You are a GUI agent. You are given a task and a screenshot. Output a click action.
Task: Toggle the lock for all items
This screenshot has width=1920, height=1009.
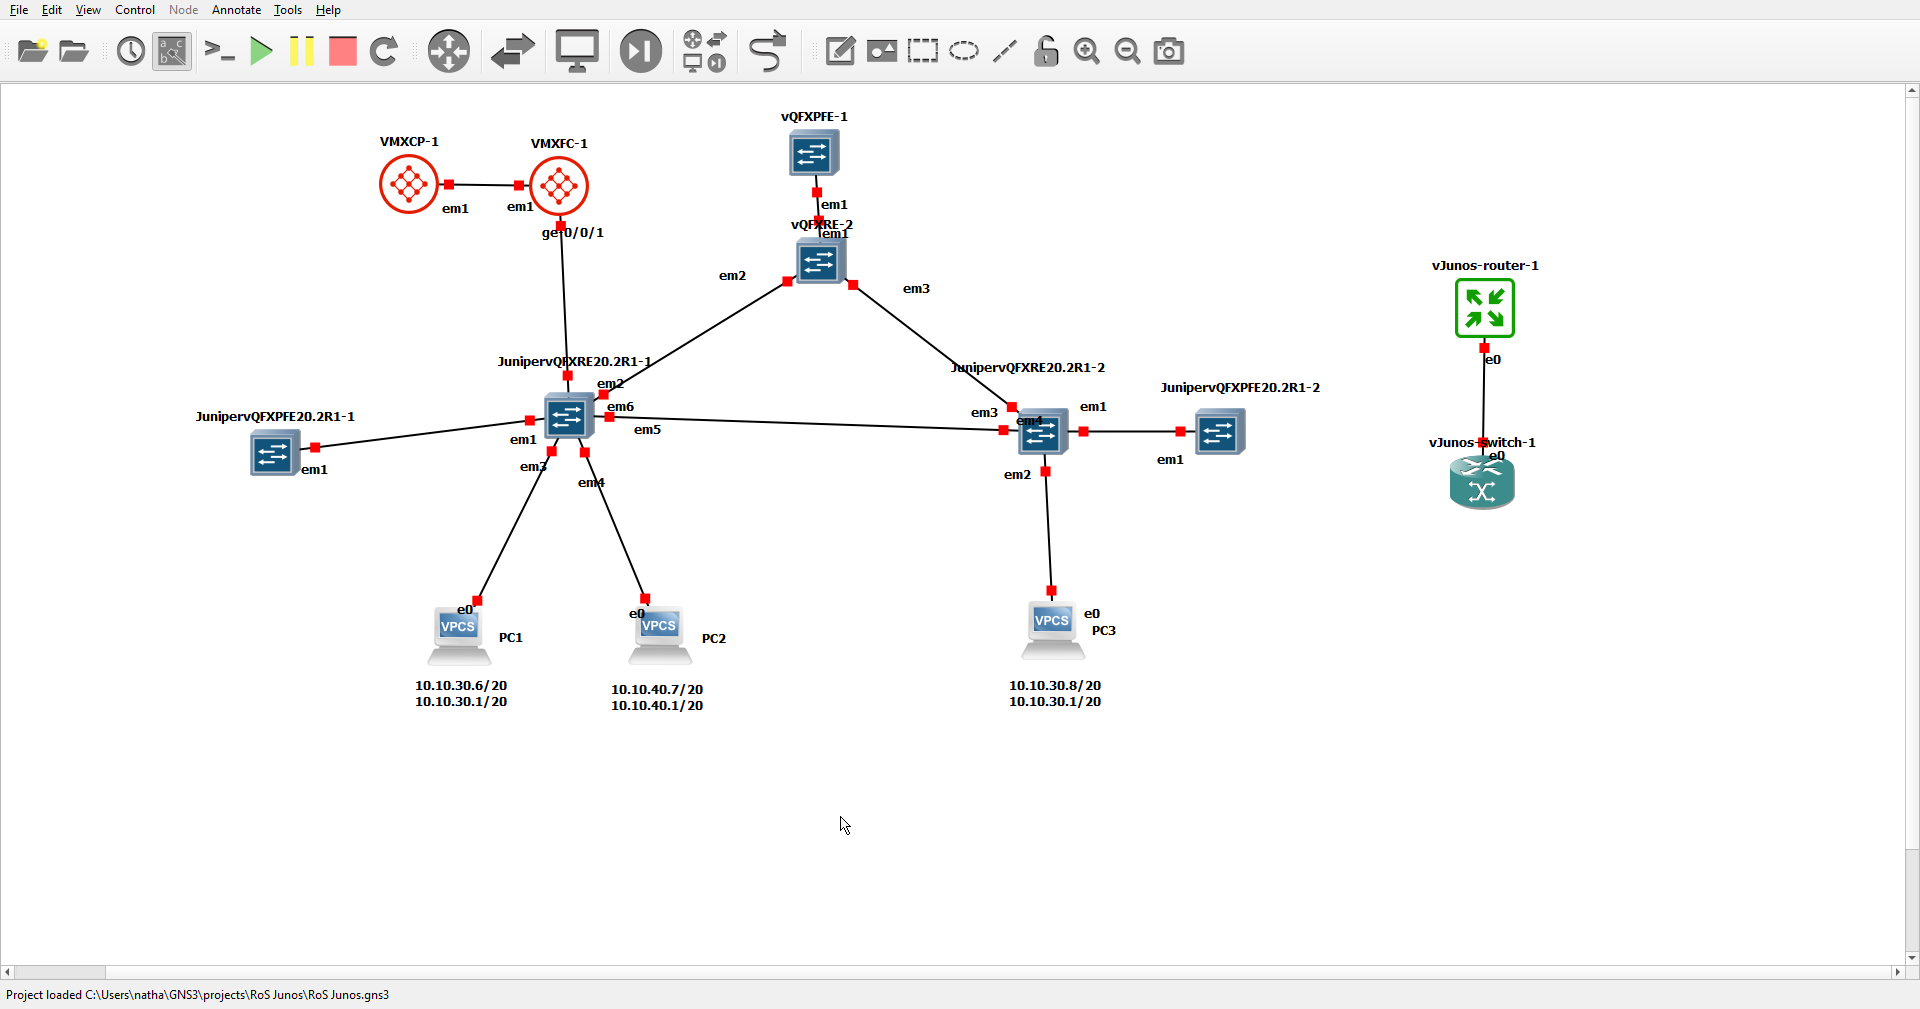pyautogui.click(x=1045, y=51)
